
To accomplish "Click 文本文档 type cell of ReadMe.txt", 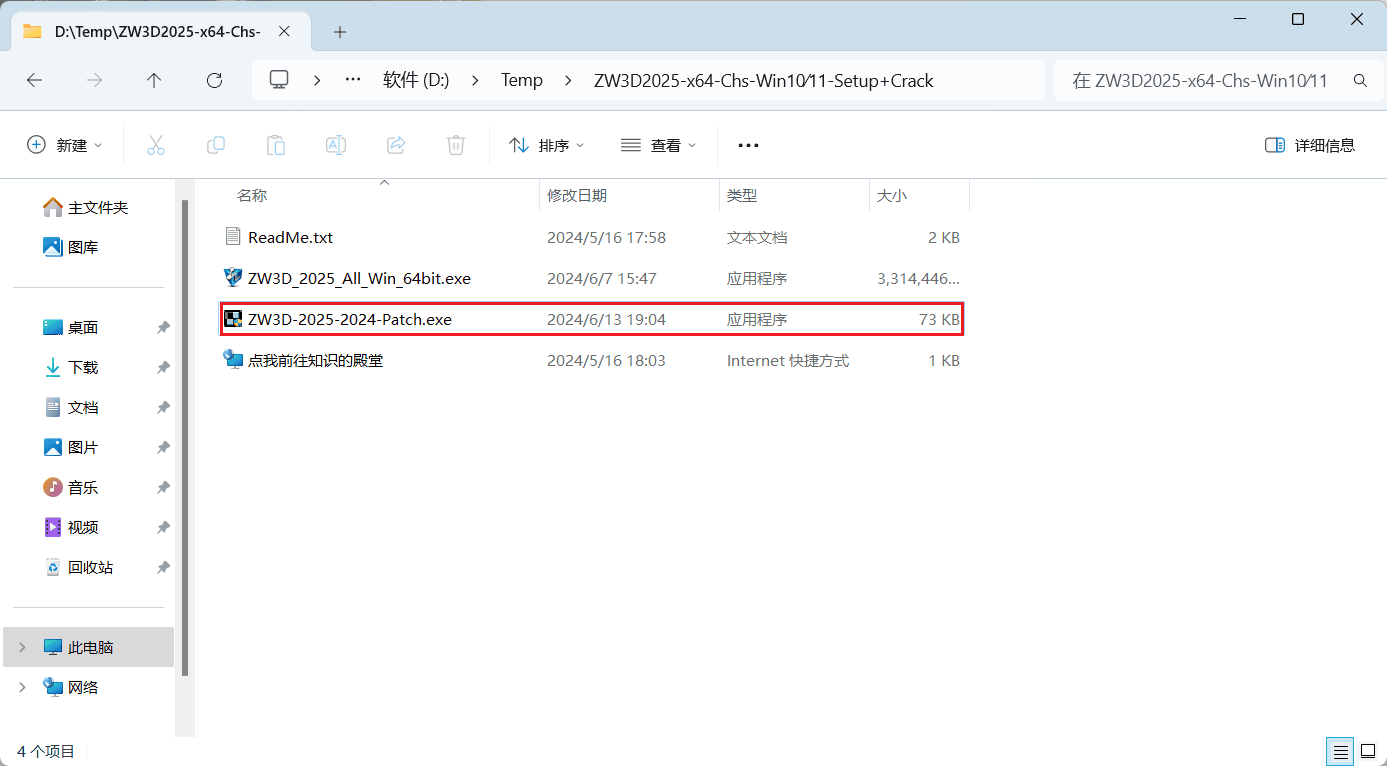I will point(757,237).
